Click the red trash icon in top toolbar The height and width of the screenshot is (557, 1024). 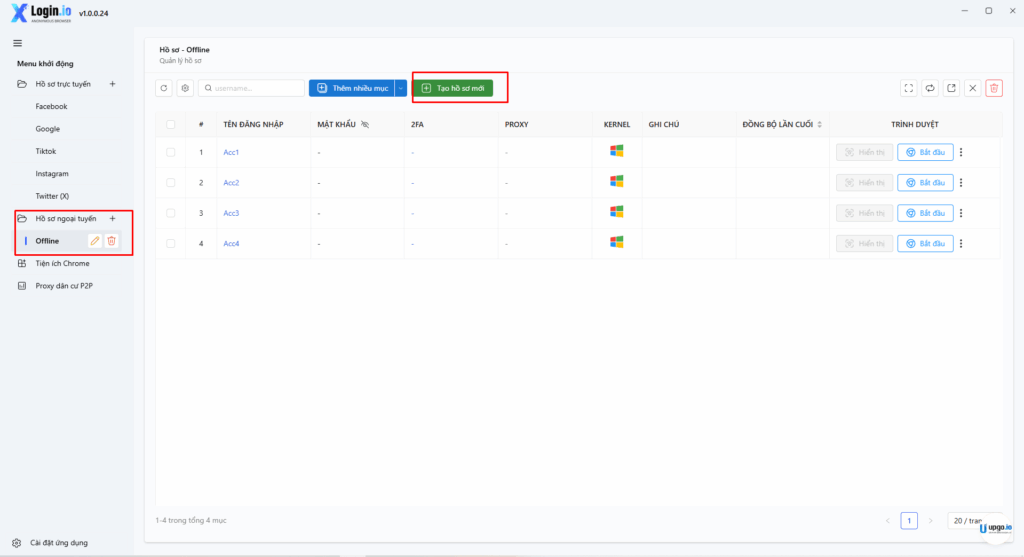click(994, 88)
